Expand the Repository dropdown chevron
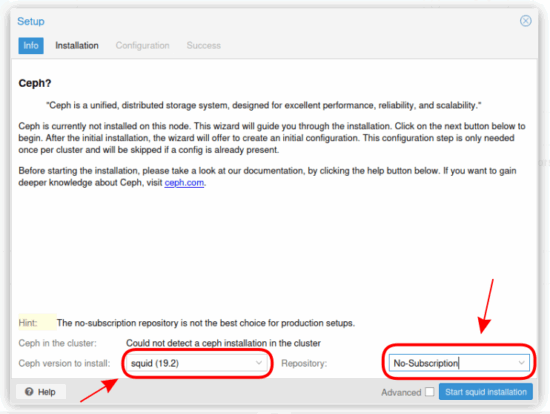This screenshot has width=550, height=414. [x=522, y=363]
